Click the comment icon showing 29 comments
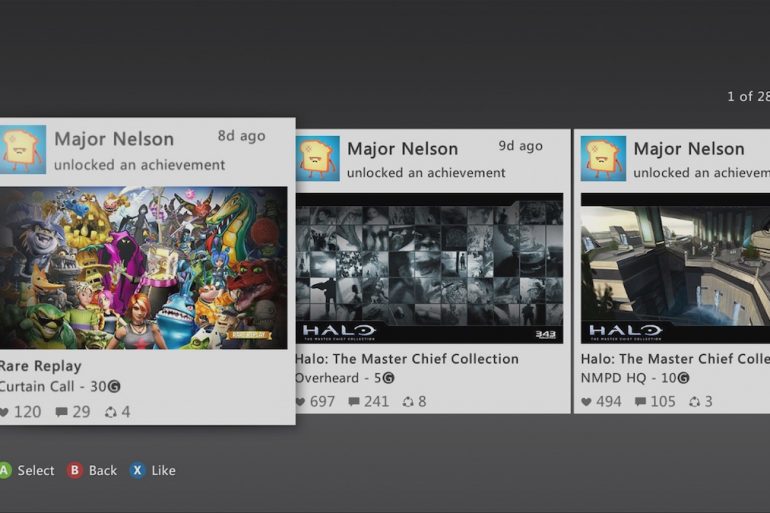The height and width of the screenshot is (513, 770). point(62,412)
